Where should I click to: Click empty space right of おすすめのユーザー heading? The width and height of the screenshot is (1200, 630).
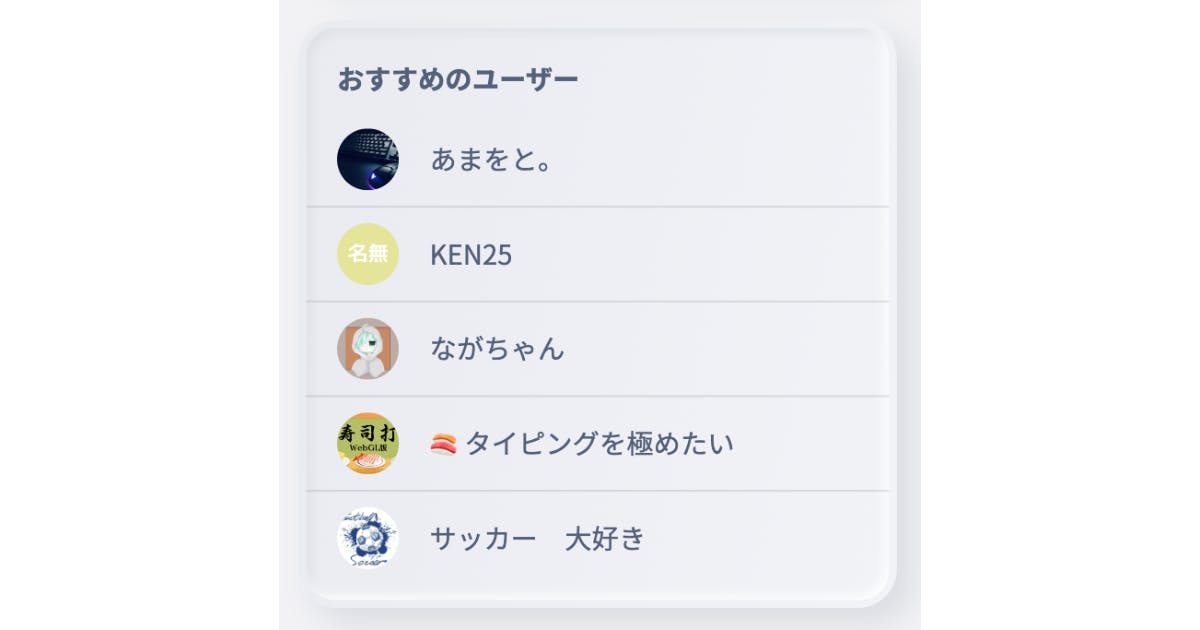tap(730, 79)
